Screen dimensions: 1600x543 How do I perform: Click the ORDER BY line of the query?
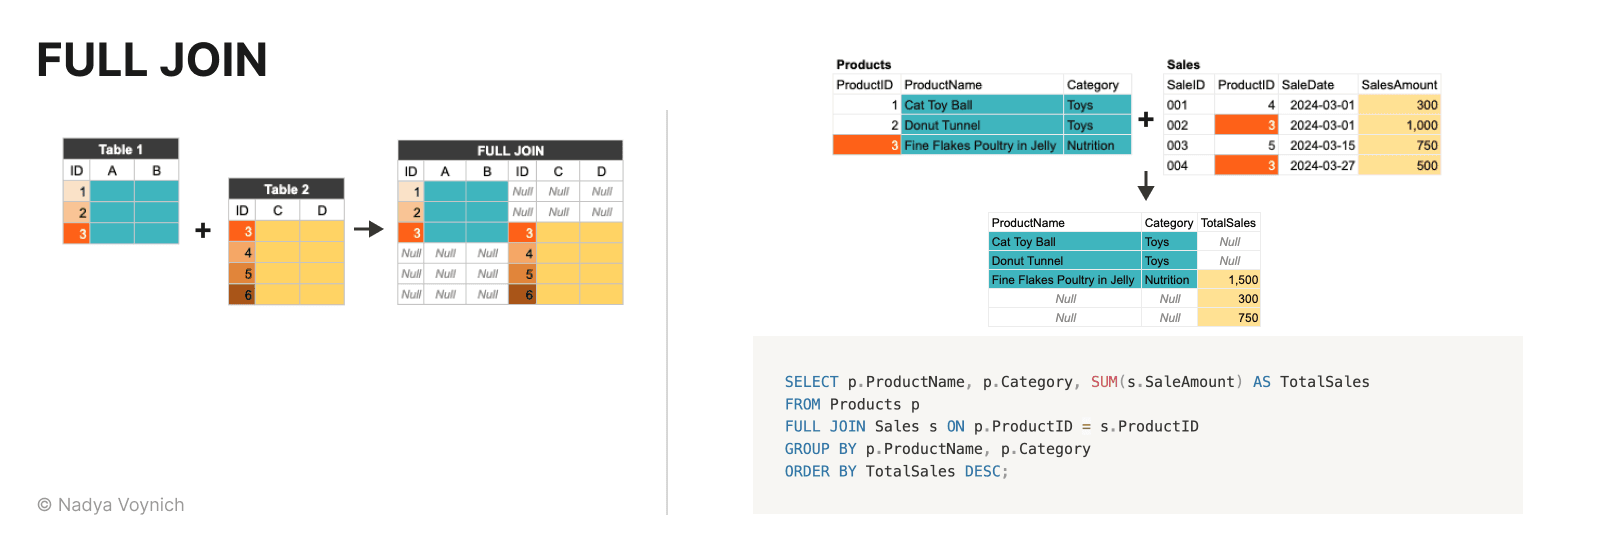[x=896, y=471]
